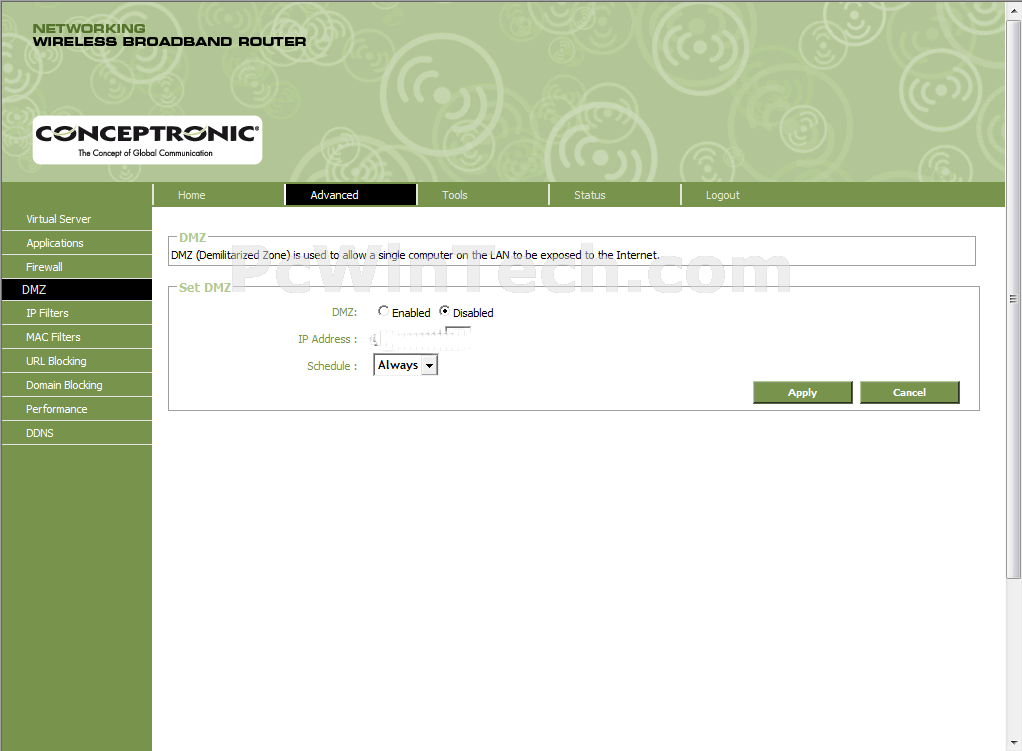Image resolution: width=1022 pixels, height=751 pixels.
Task: Click the page vertical scrollbar thumb
Action: pyautogui.click(x=1014, y=299)
